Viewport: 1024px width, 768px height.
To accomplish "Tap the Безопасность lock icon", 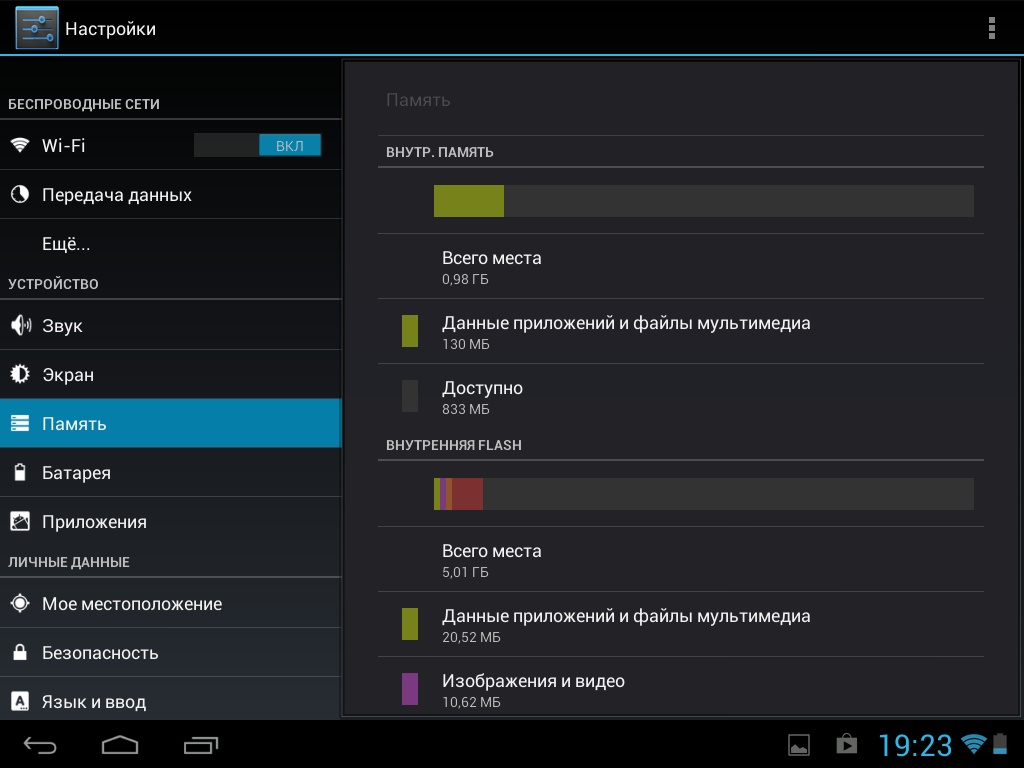I will coord(20,653).
